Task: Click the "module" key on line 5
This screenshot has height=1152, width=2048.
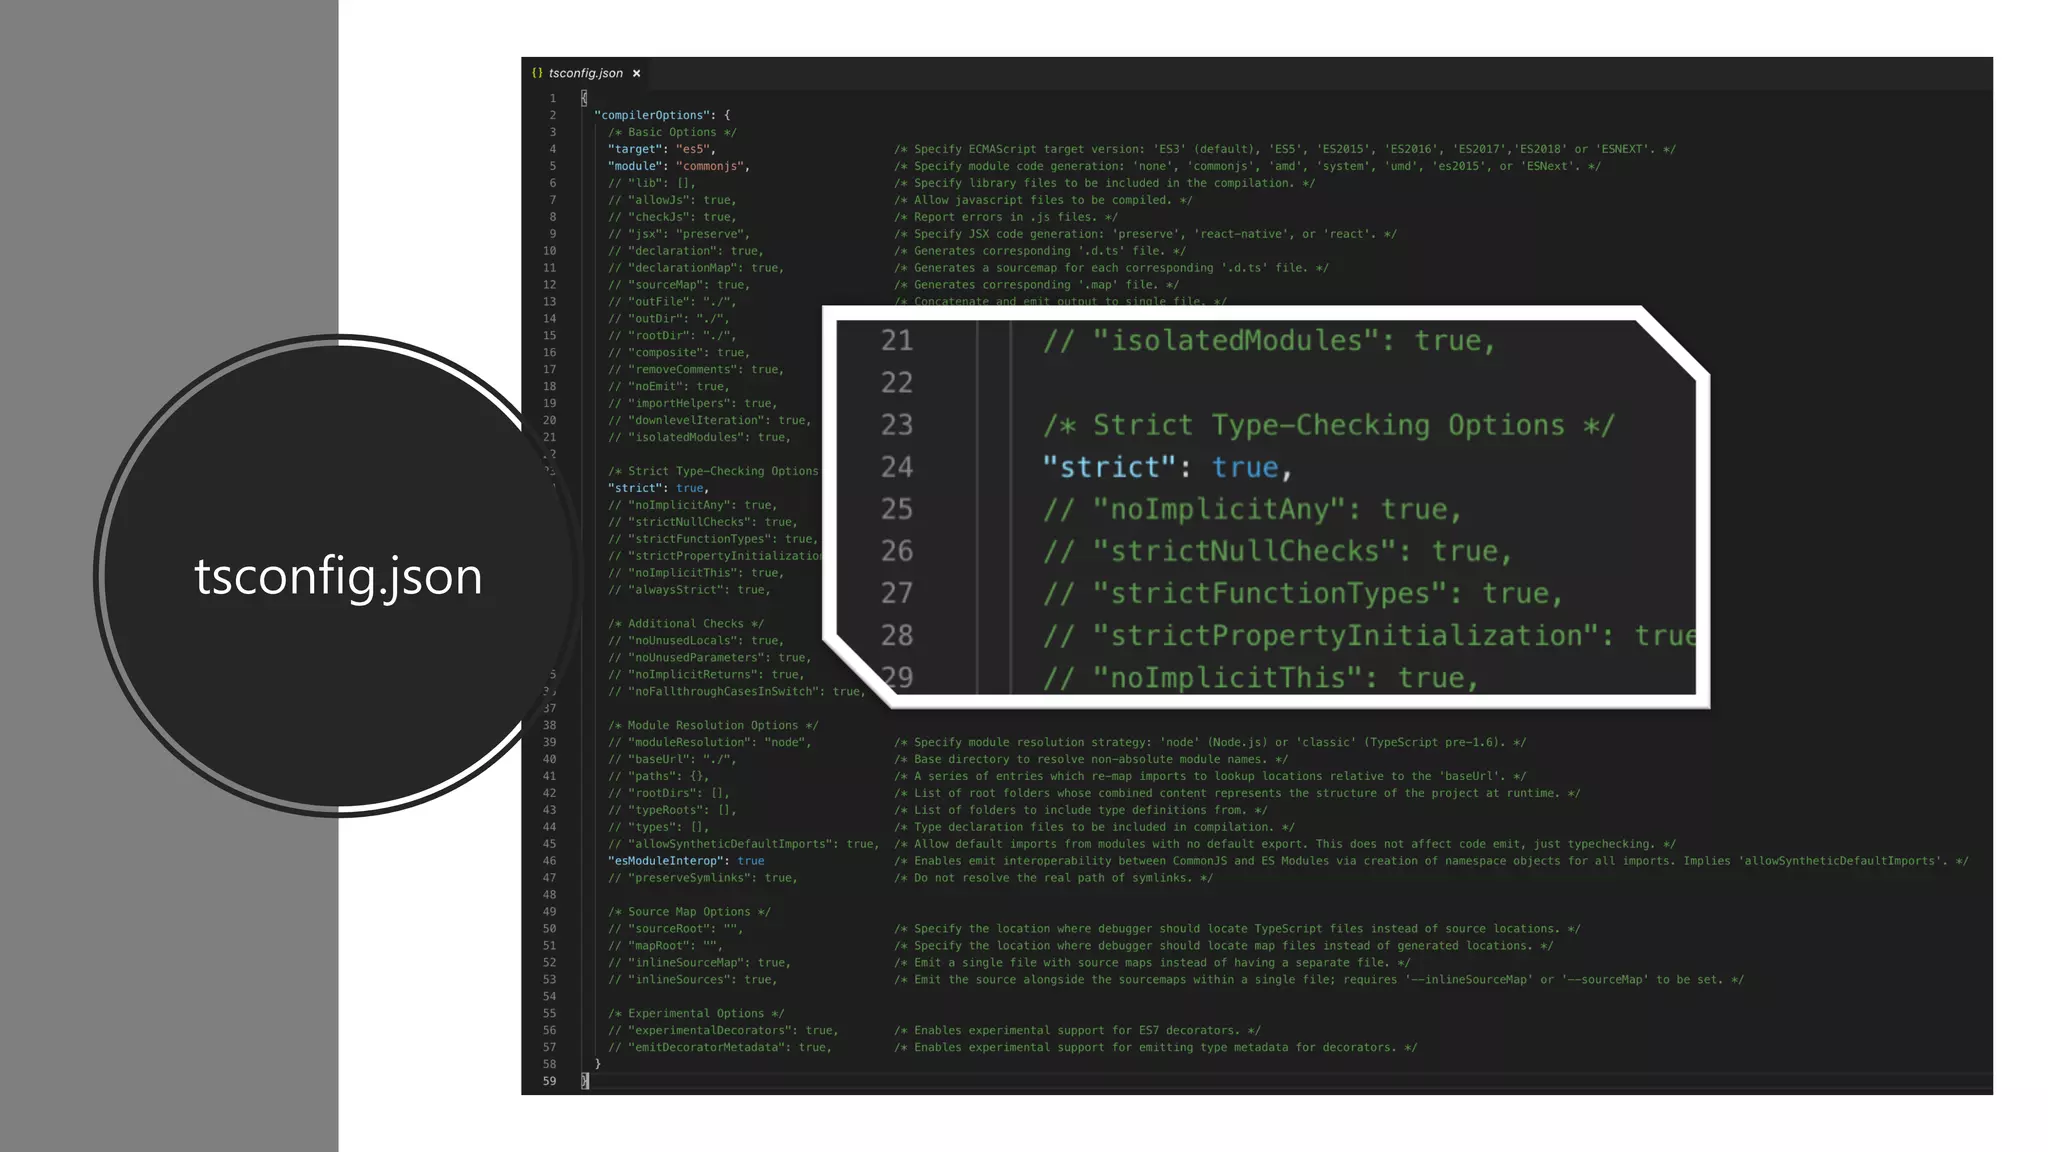Action: point(635,166)
